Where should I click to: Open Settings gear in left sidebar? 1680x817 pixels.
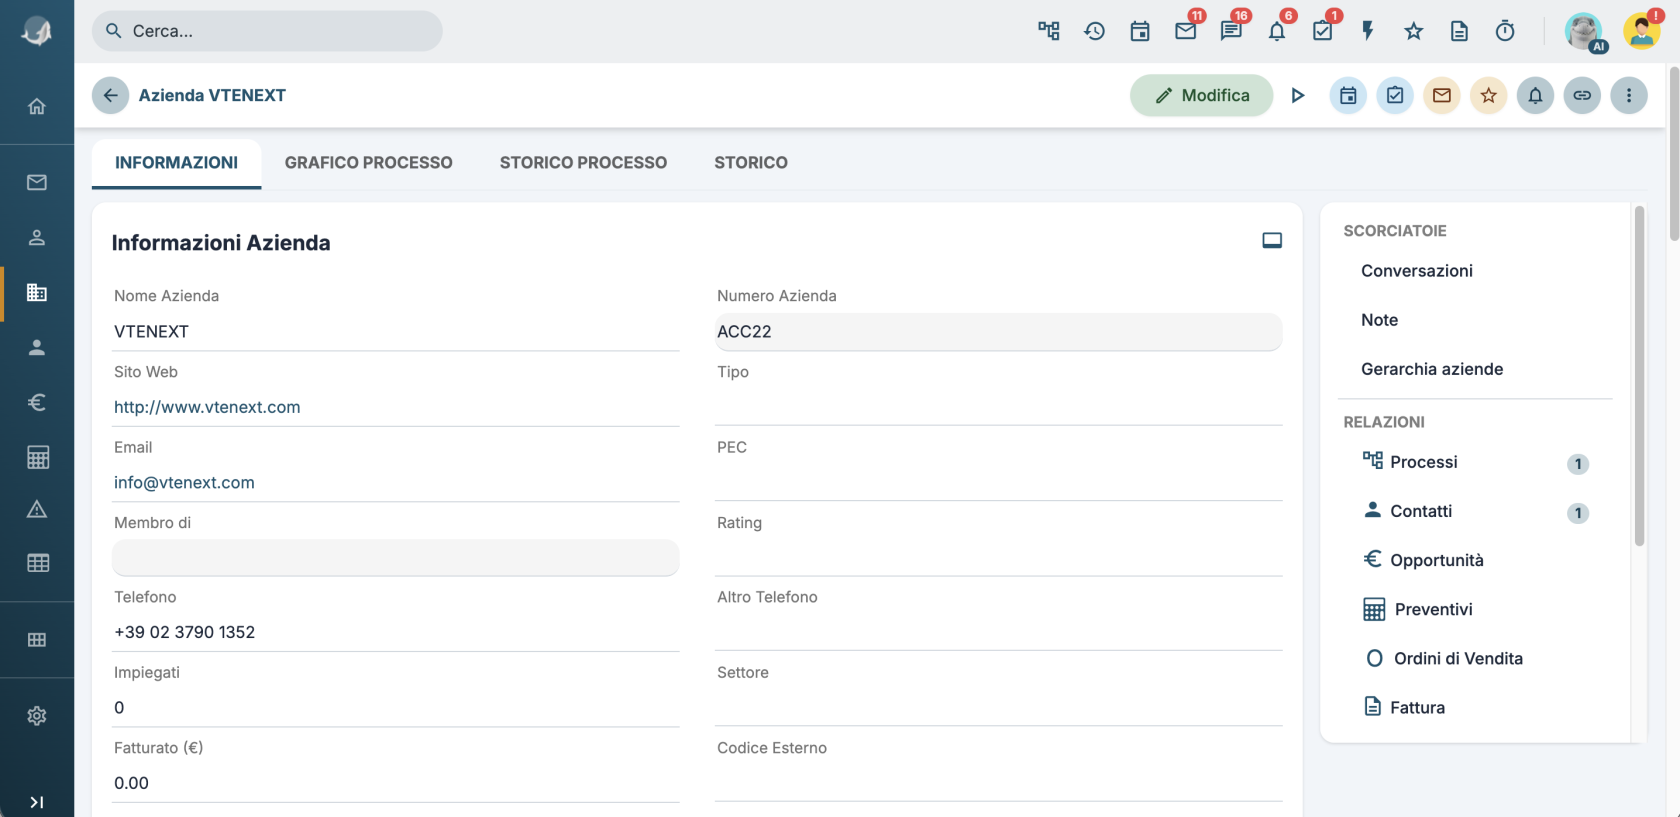point(37,716)
